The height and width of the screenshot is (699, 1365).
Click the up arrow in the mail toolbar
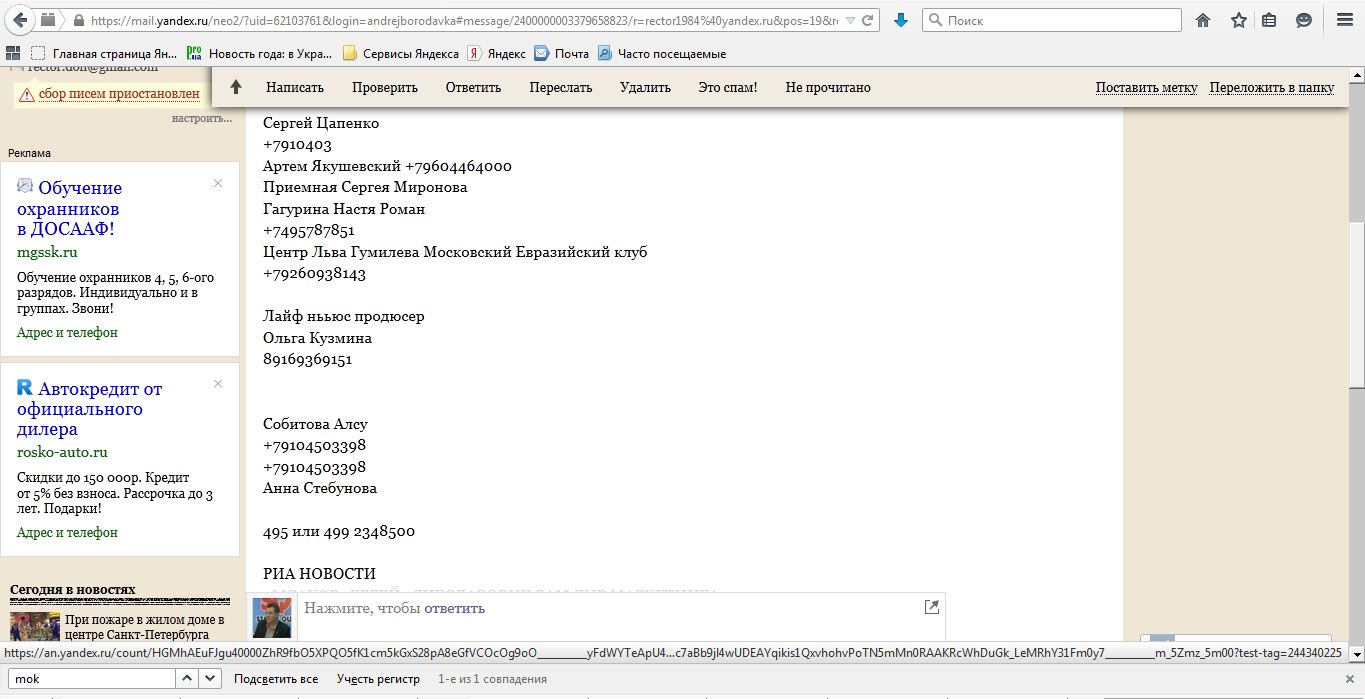click(x=236, y=87)
